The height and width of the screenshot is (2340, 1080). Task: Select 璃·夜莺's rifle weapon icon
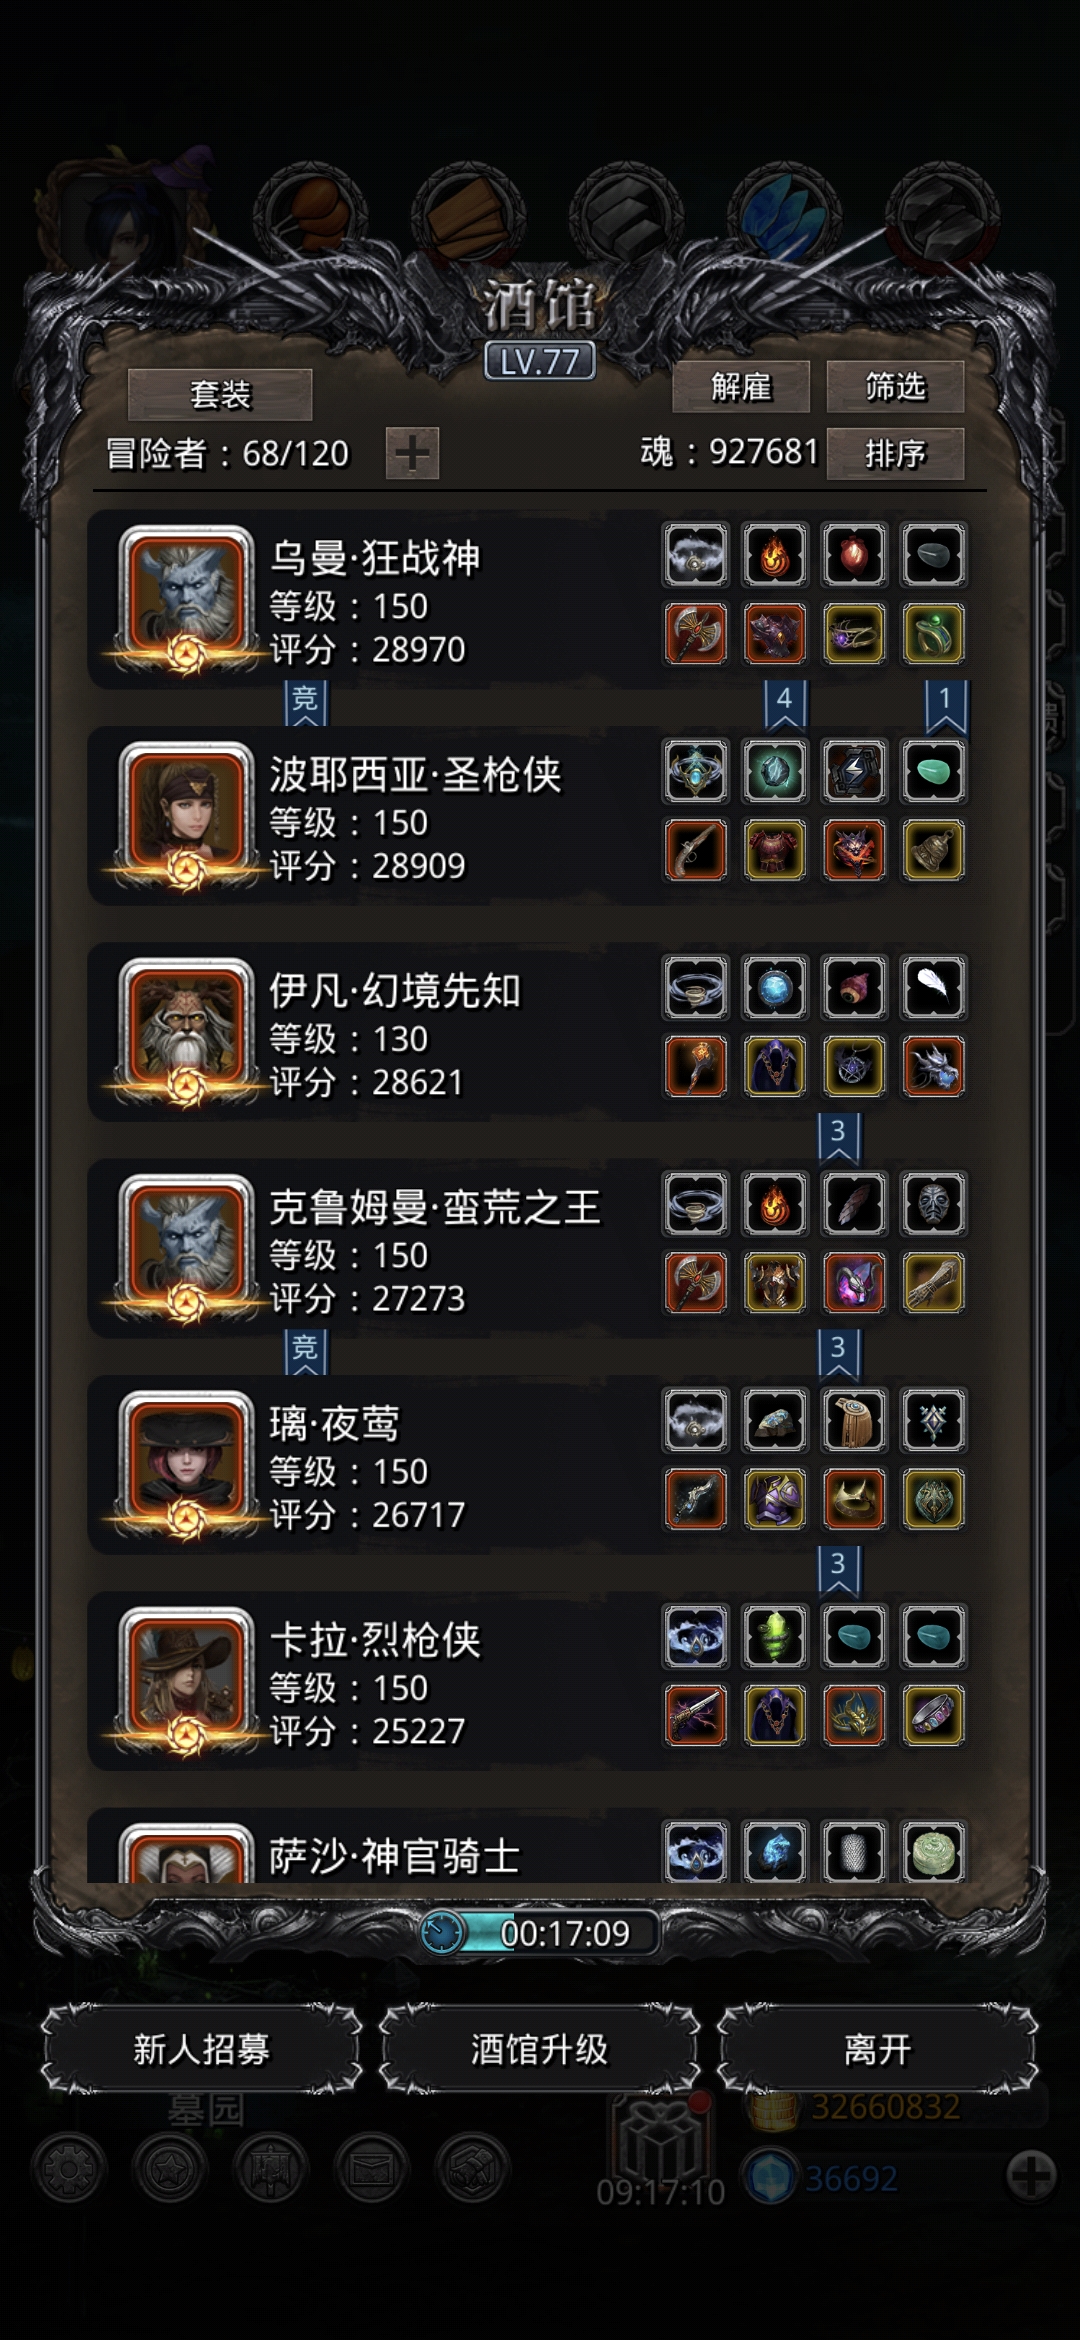[x=695, y=1500]
